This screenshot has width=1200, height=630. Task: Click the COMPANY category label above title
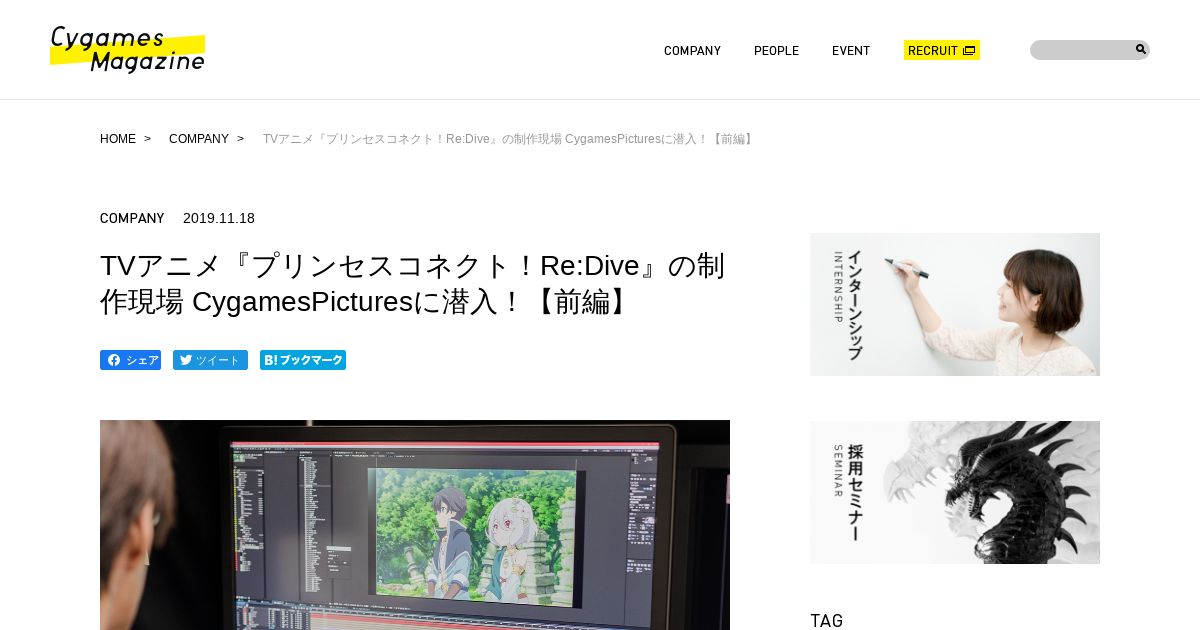[132, 218]
